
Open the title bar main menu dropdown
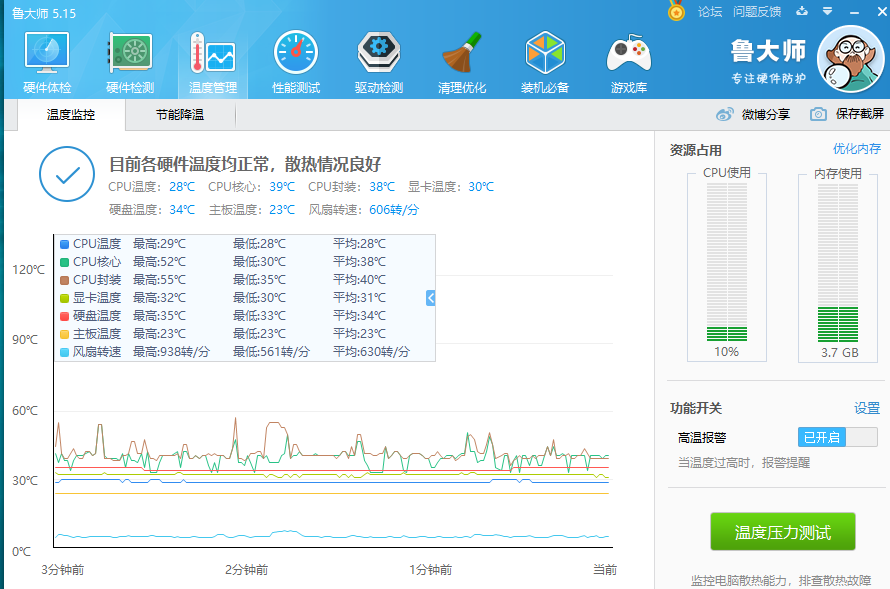coord(827,12)
